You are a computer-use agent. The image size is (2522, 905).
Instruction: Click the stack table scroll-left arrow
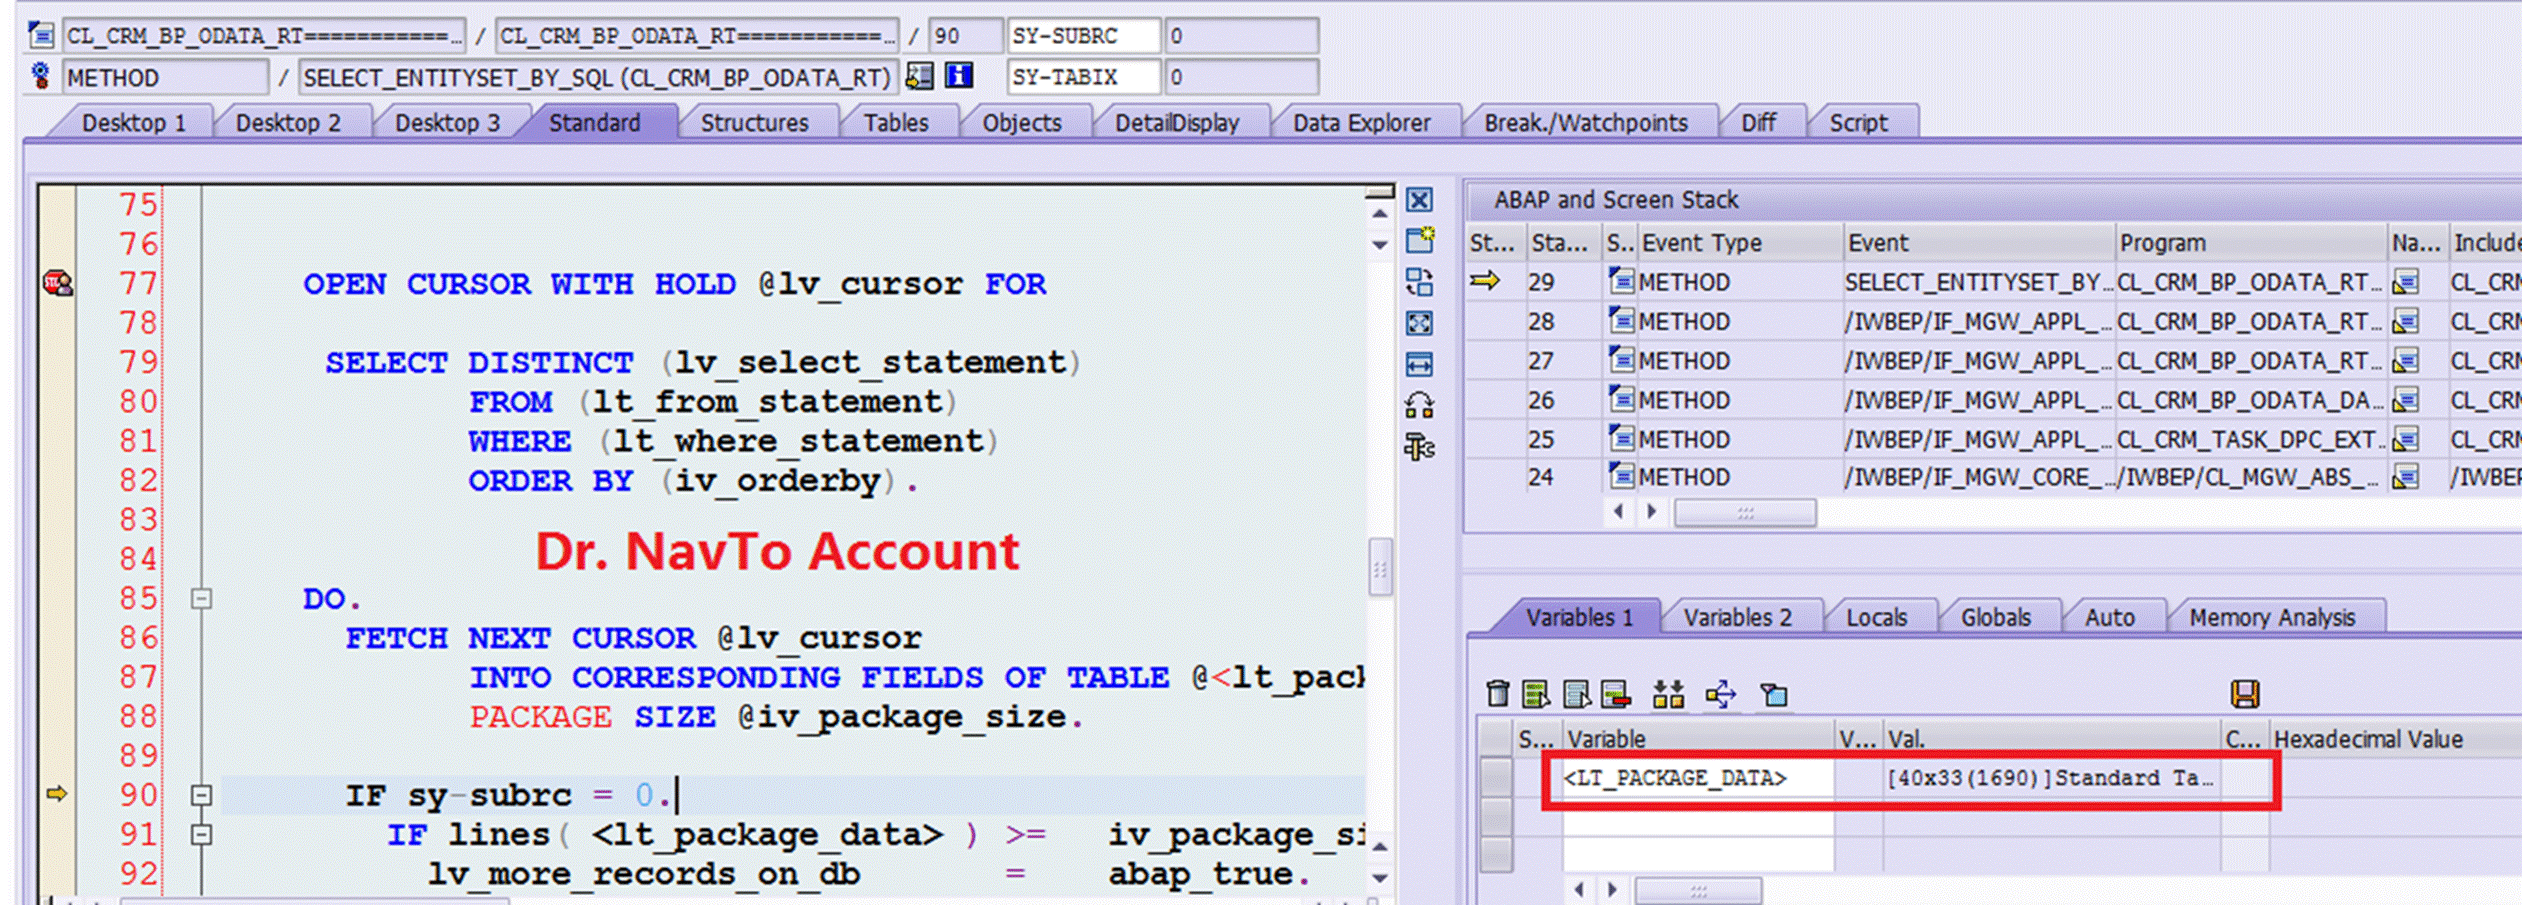[1618, 512]
